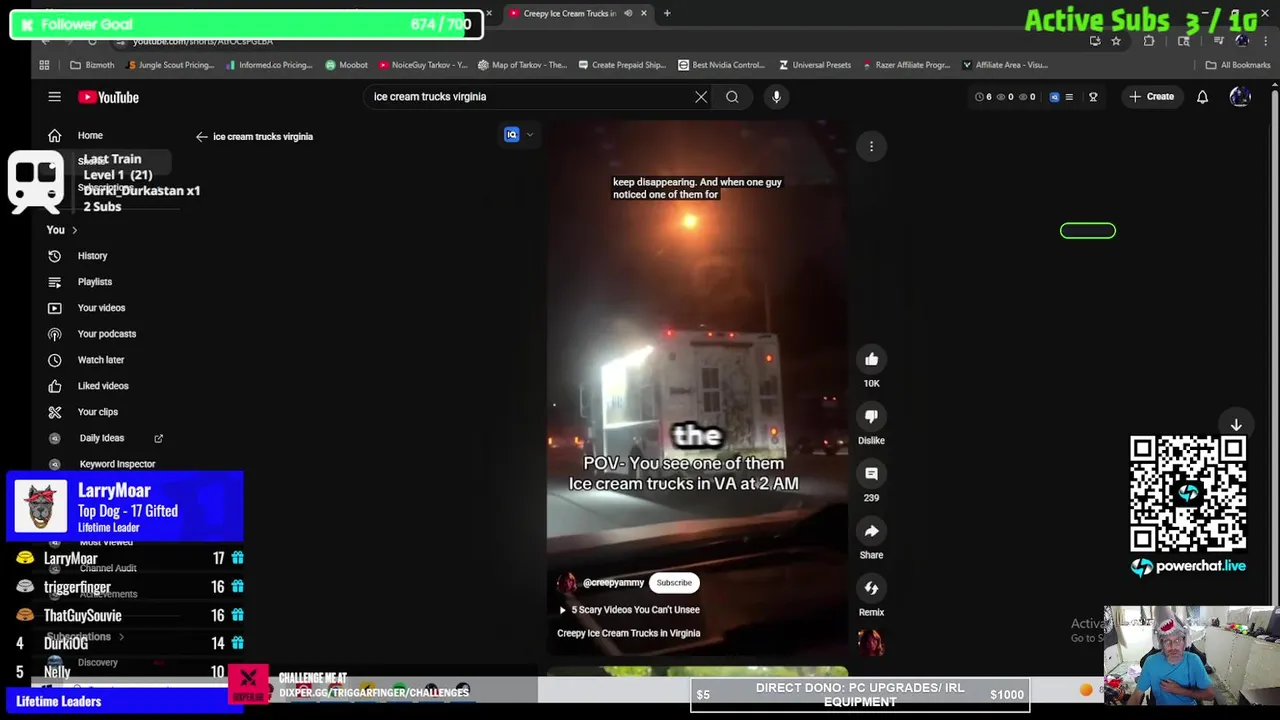
Task: Open Home in the sidebar
Action: [x=90, y=136]
